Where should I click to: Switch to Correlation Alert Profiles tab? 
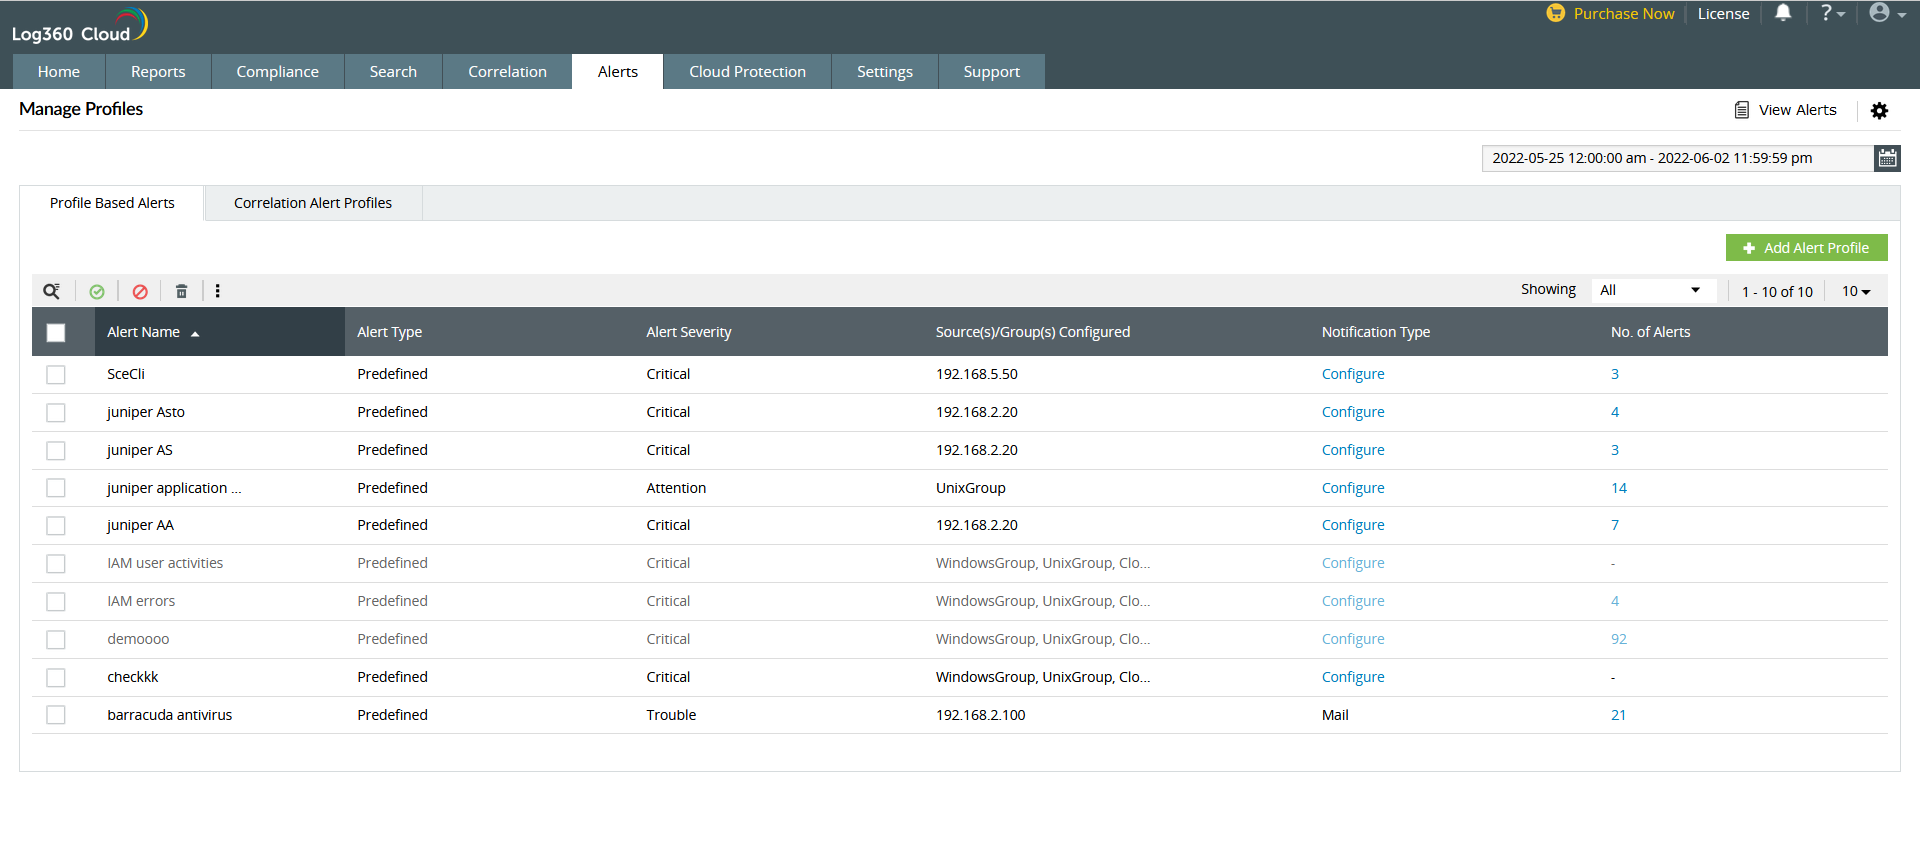[312, 203]
